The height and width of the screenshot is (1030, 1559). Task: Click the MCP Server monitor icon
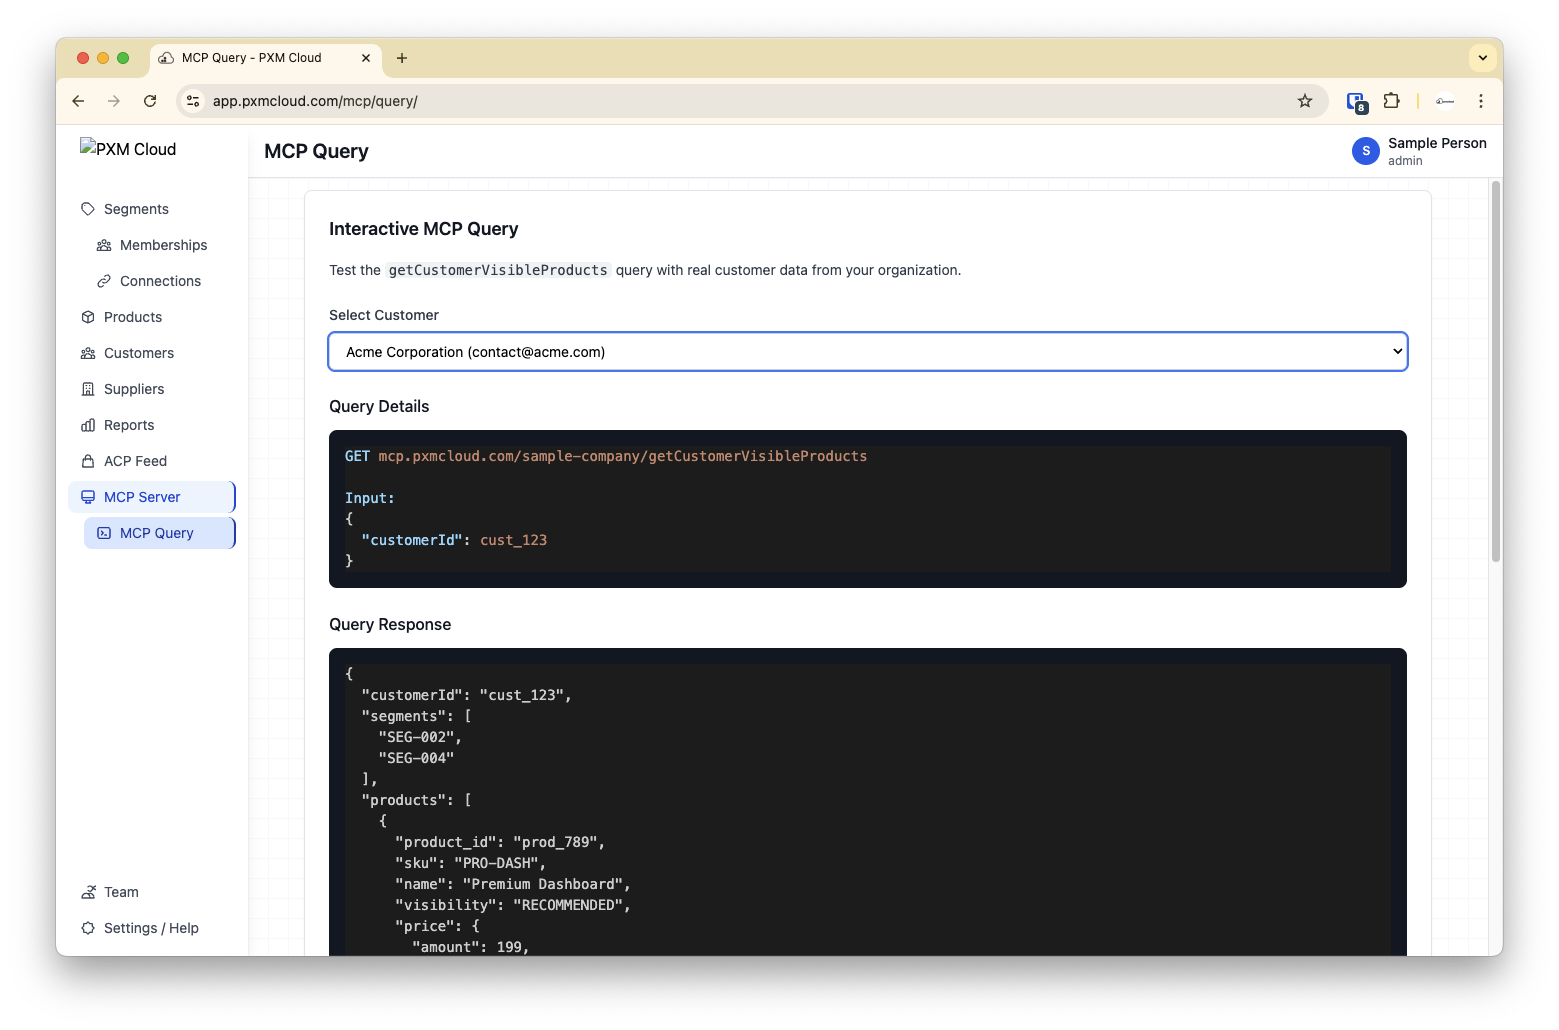[x=88, y=497]
